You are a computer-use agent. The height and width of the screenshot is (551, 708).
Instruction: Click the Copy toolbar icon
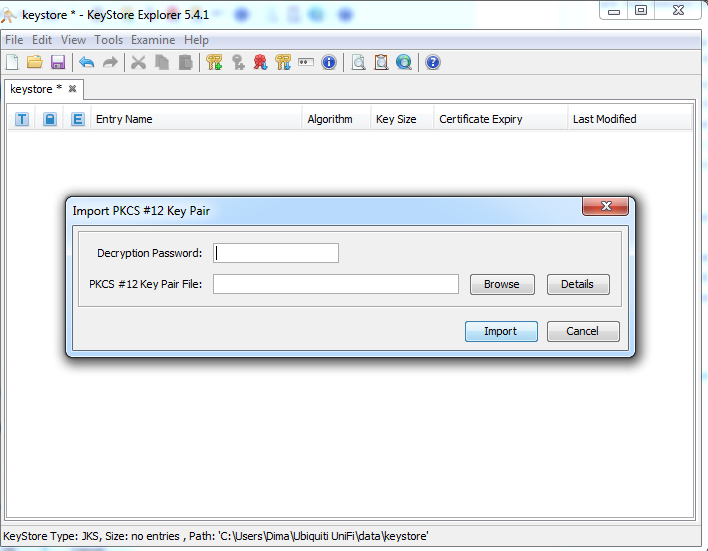click(162, 62)
